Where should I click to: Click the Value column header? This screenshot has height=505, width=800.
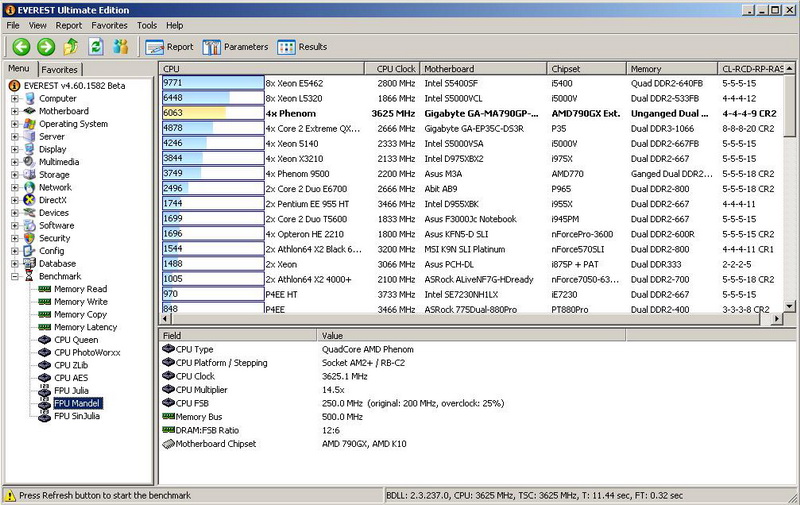tap(471, 335)
